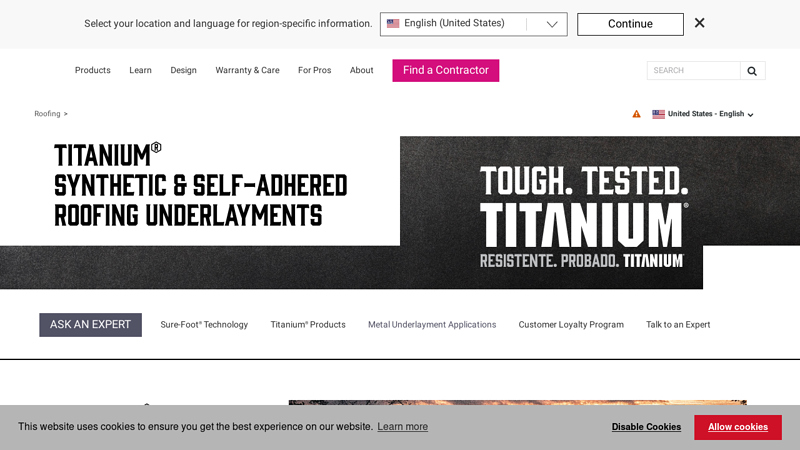This screenshot has height=450, width=800.
Task: Click the search magnifier icon
Action: (752, 71)
